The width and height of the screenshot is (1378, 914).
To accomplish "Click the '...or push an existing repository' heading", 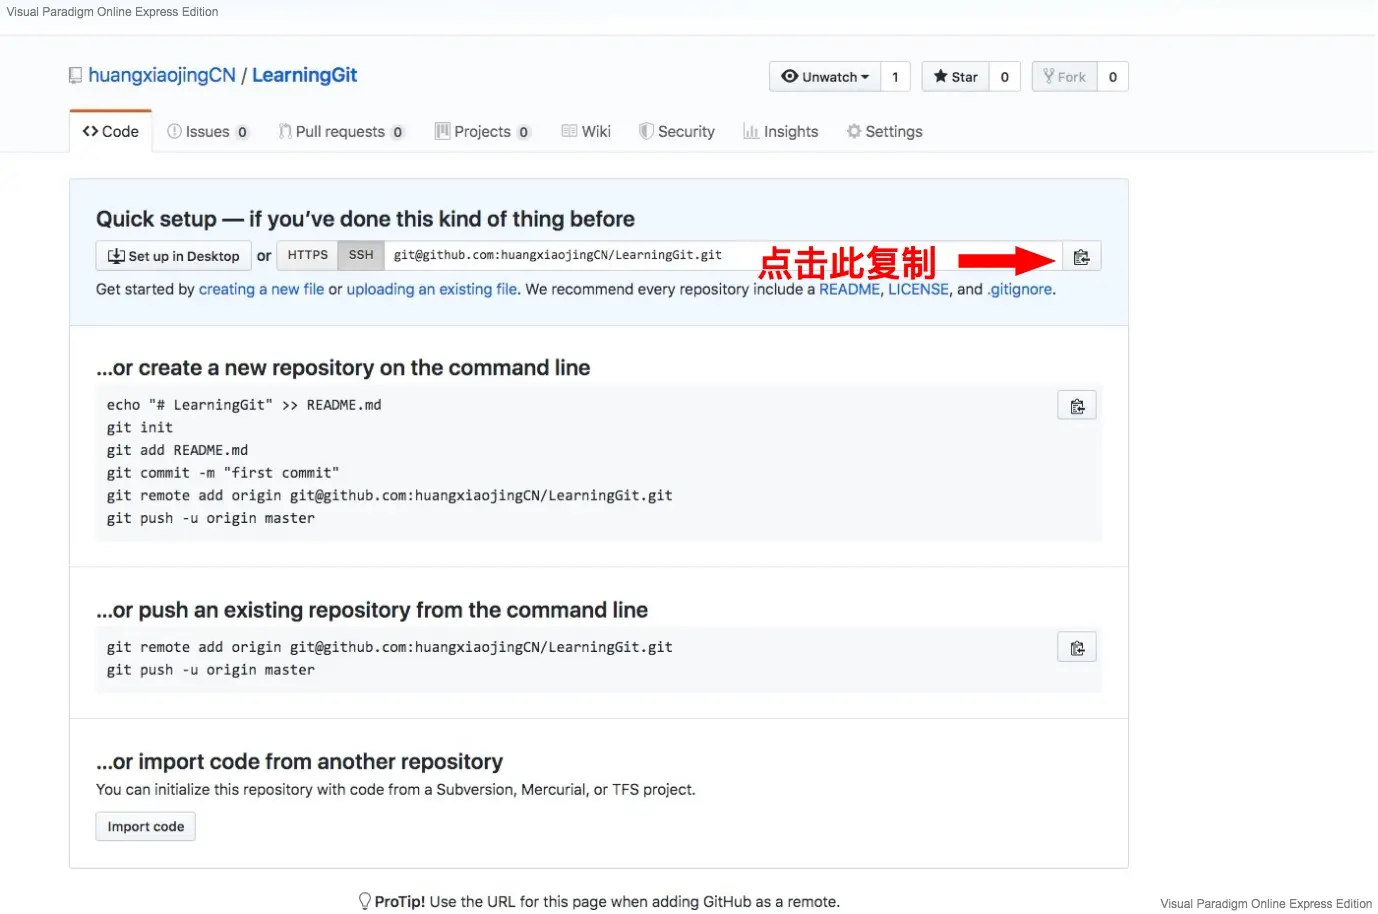I will [372, 611].
